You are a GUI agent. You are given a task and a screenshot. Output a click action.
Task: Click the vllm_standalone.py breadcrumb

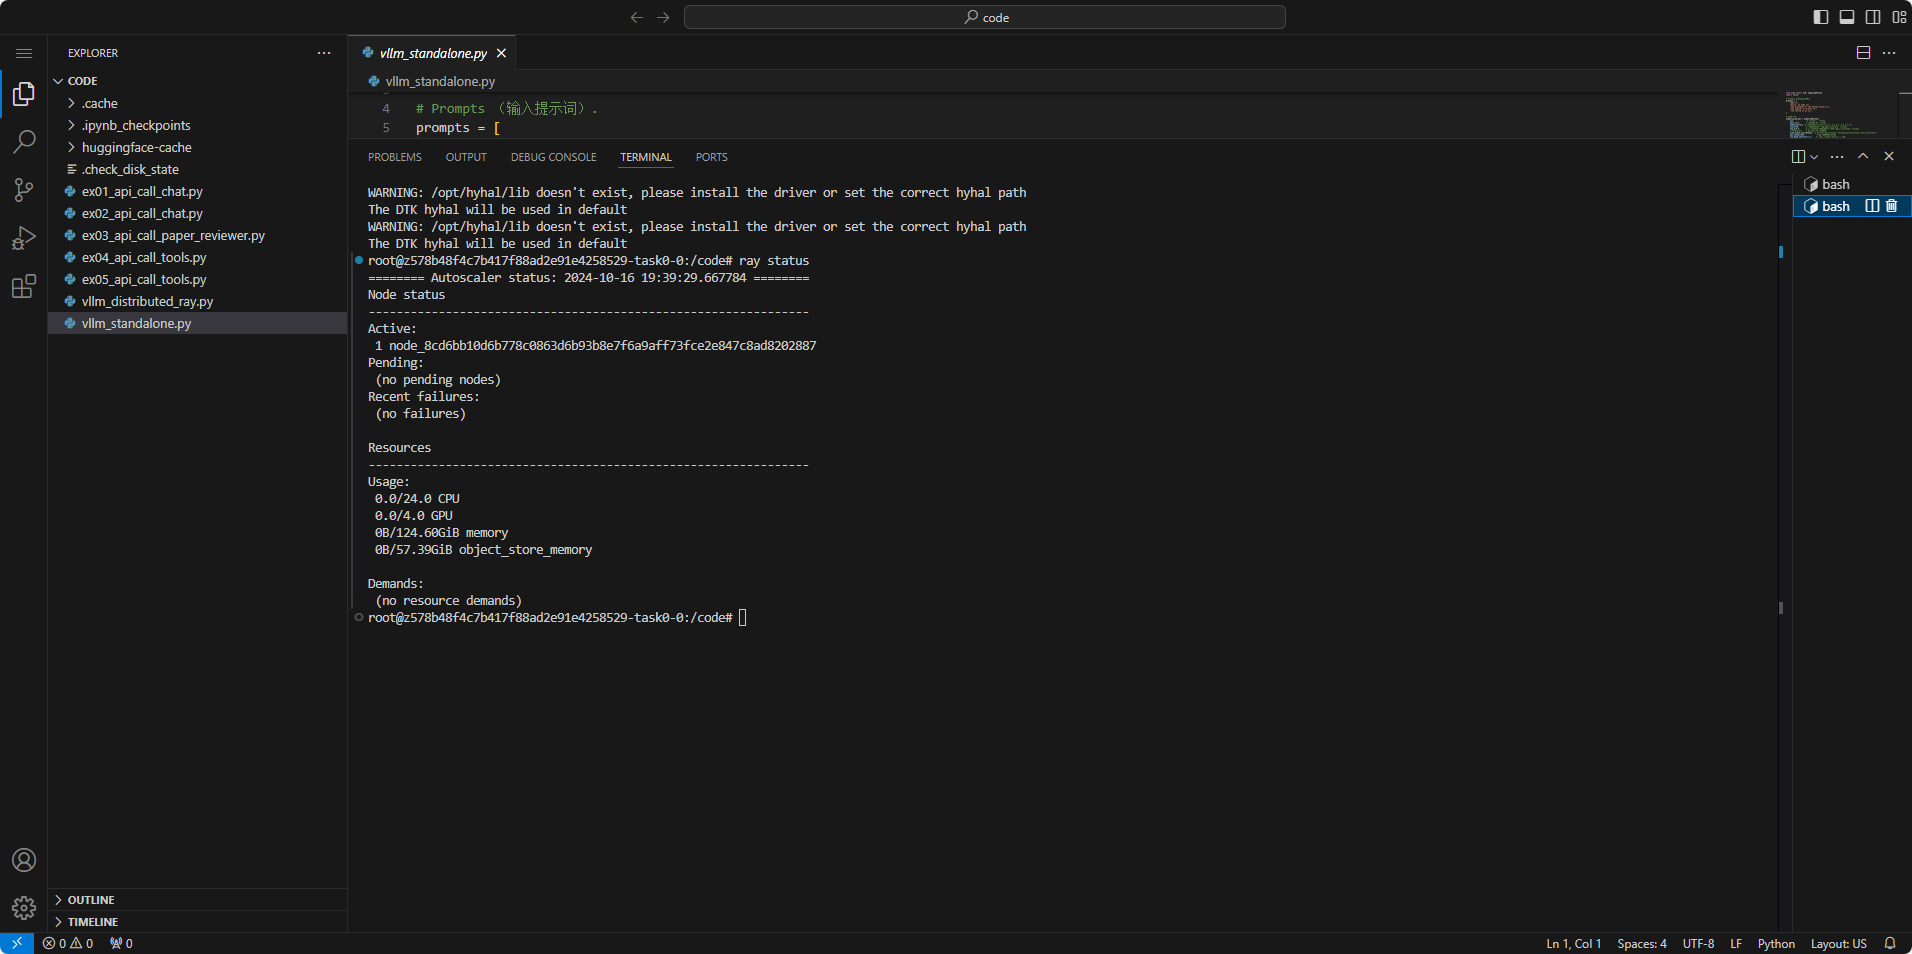coord(440,81)
